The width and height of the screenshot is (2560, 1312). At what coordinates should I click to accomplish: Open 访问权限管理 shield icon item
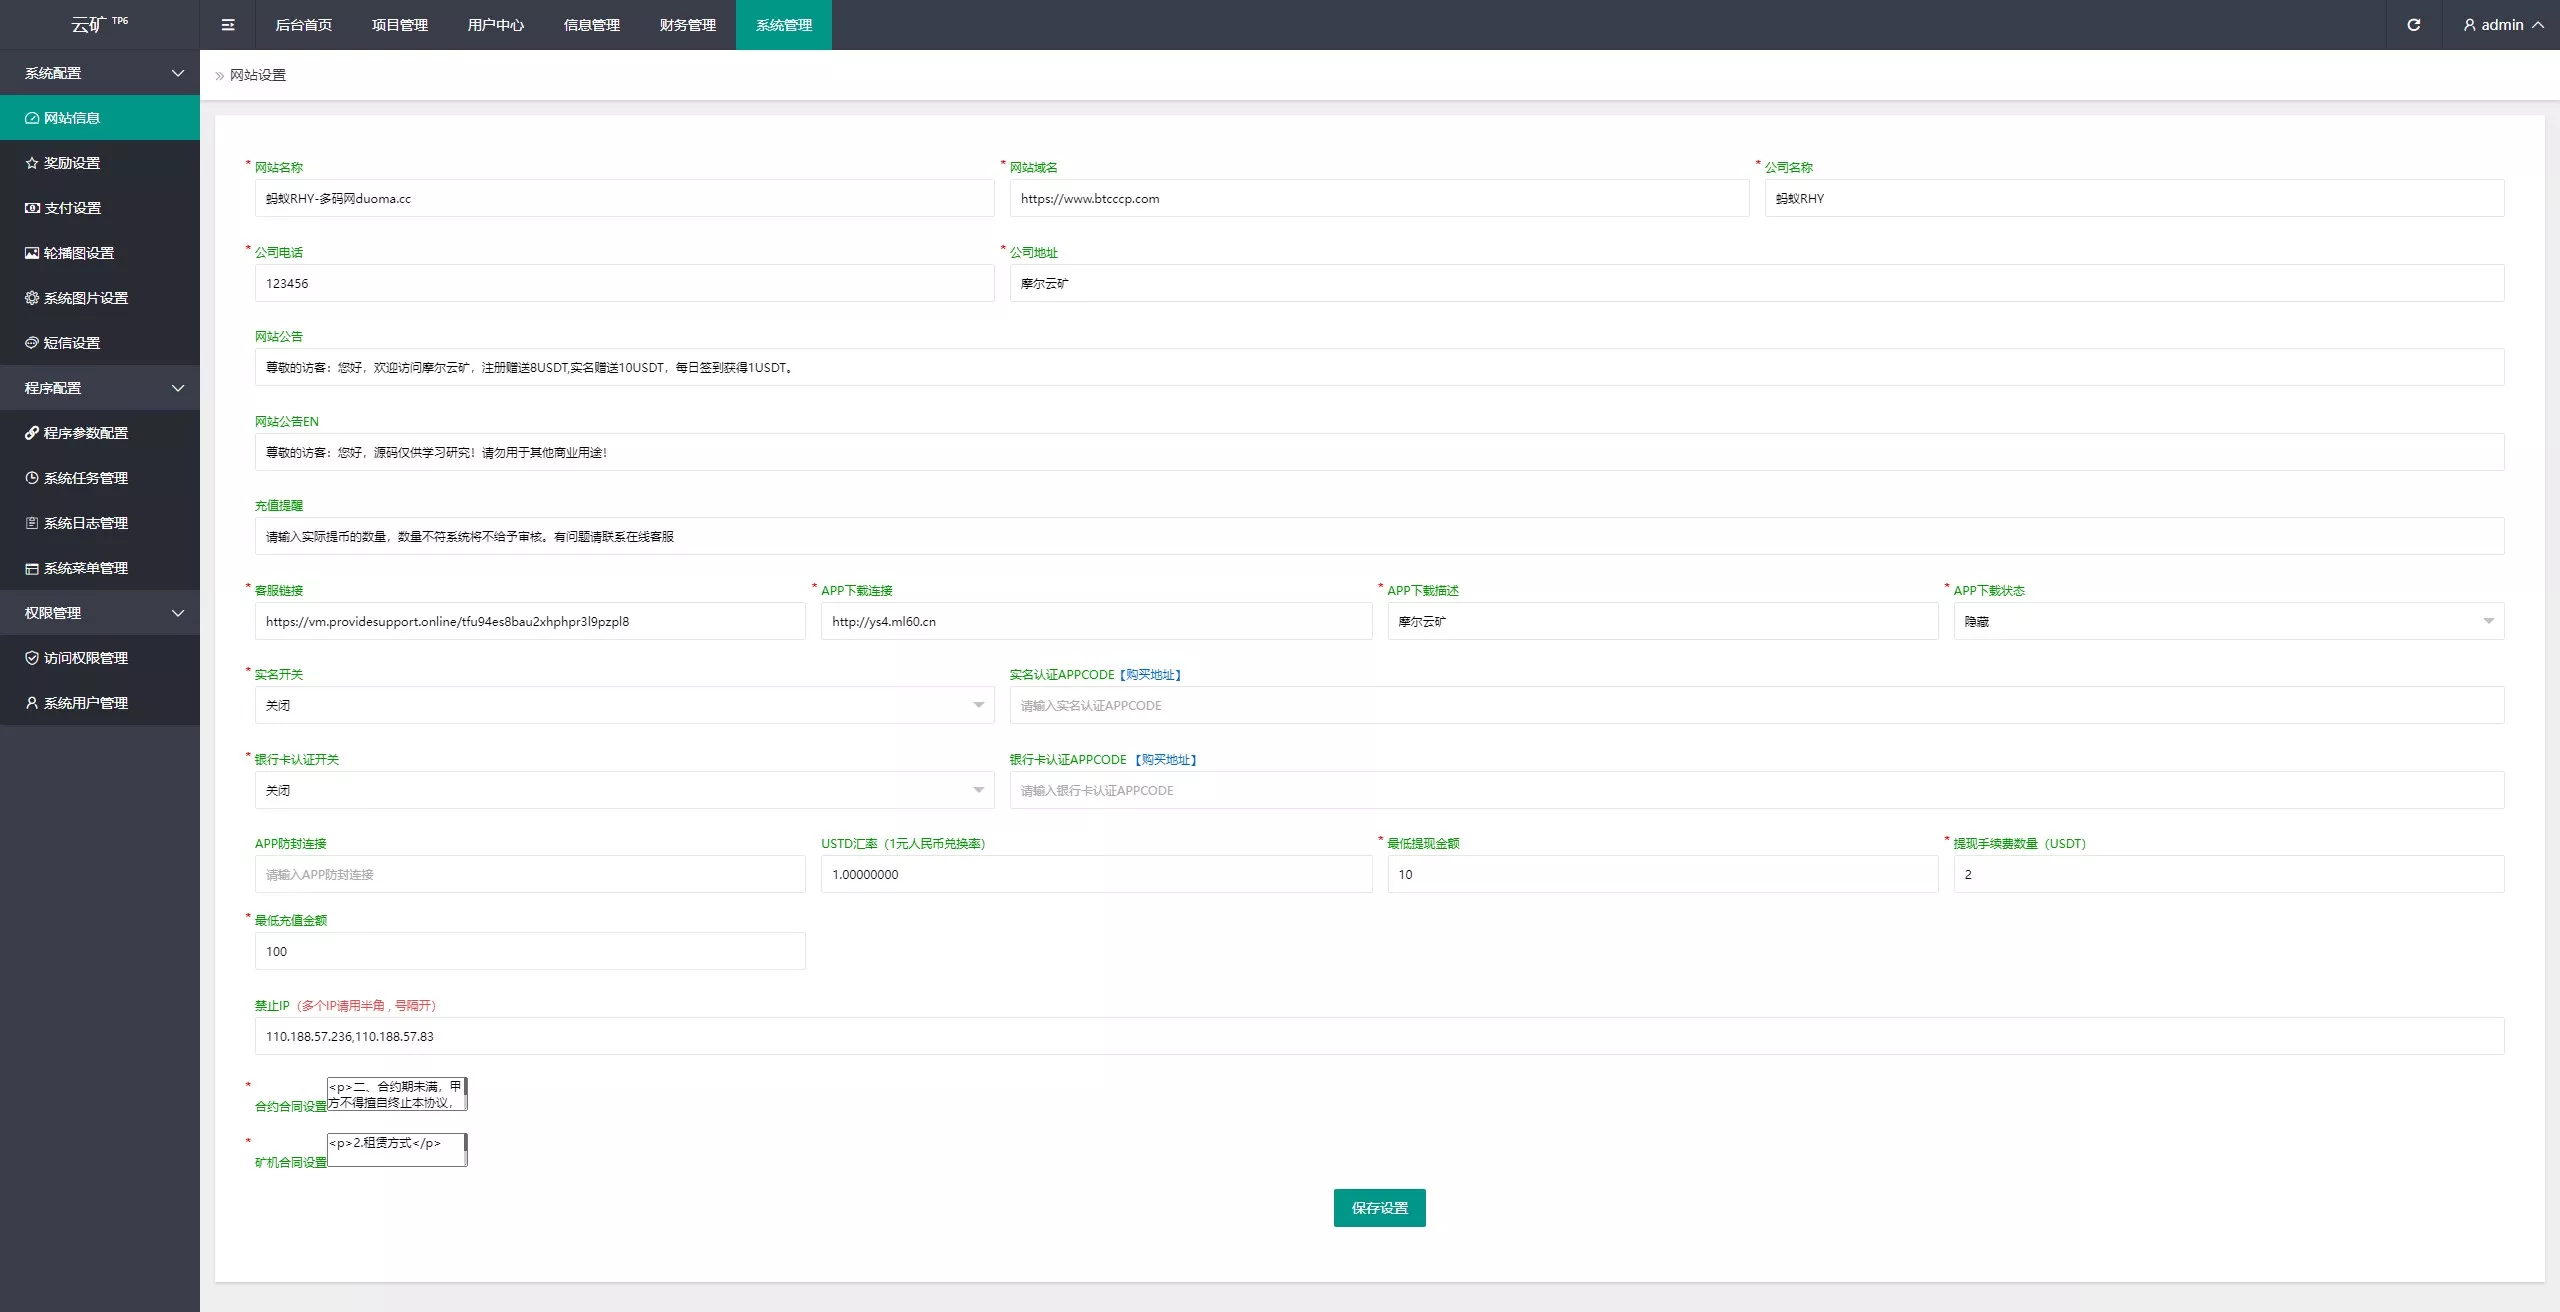click(x=85, y=658)
